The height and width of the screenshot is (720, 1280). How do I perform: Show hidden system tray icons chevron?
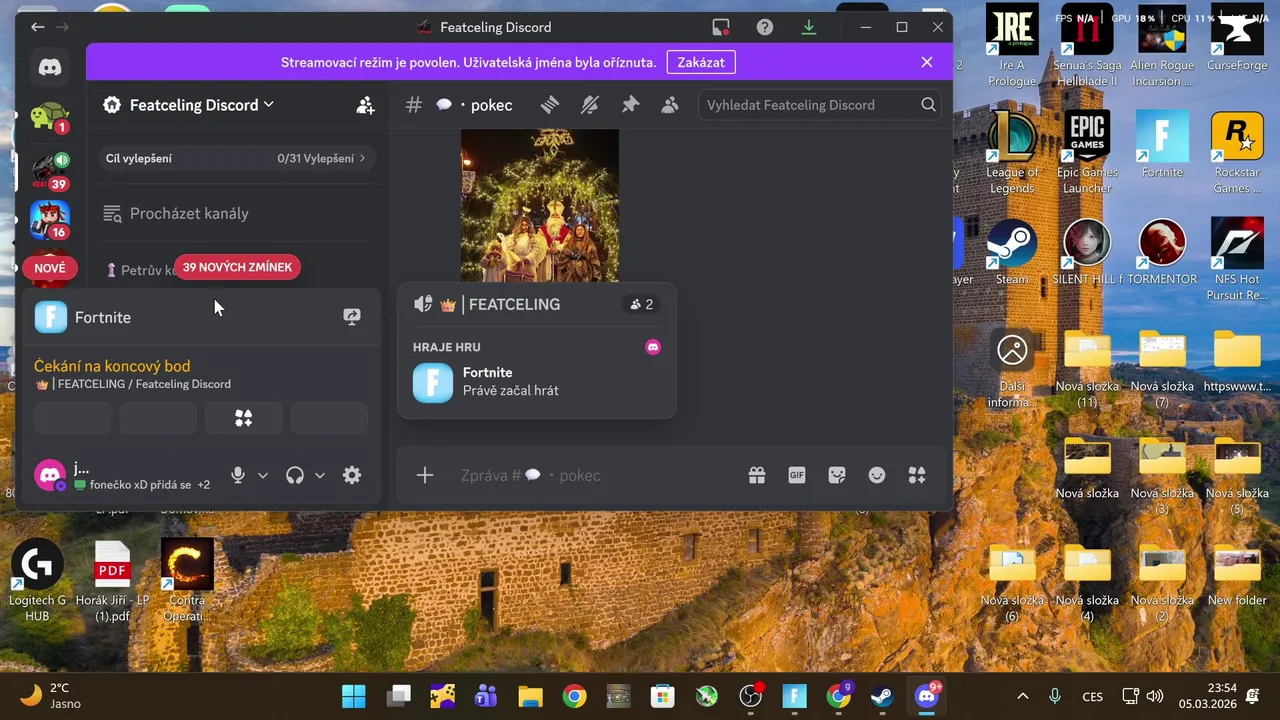(1022, 696)
